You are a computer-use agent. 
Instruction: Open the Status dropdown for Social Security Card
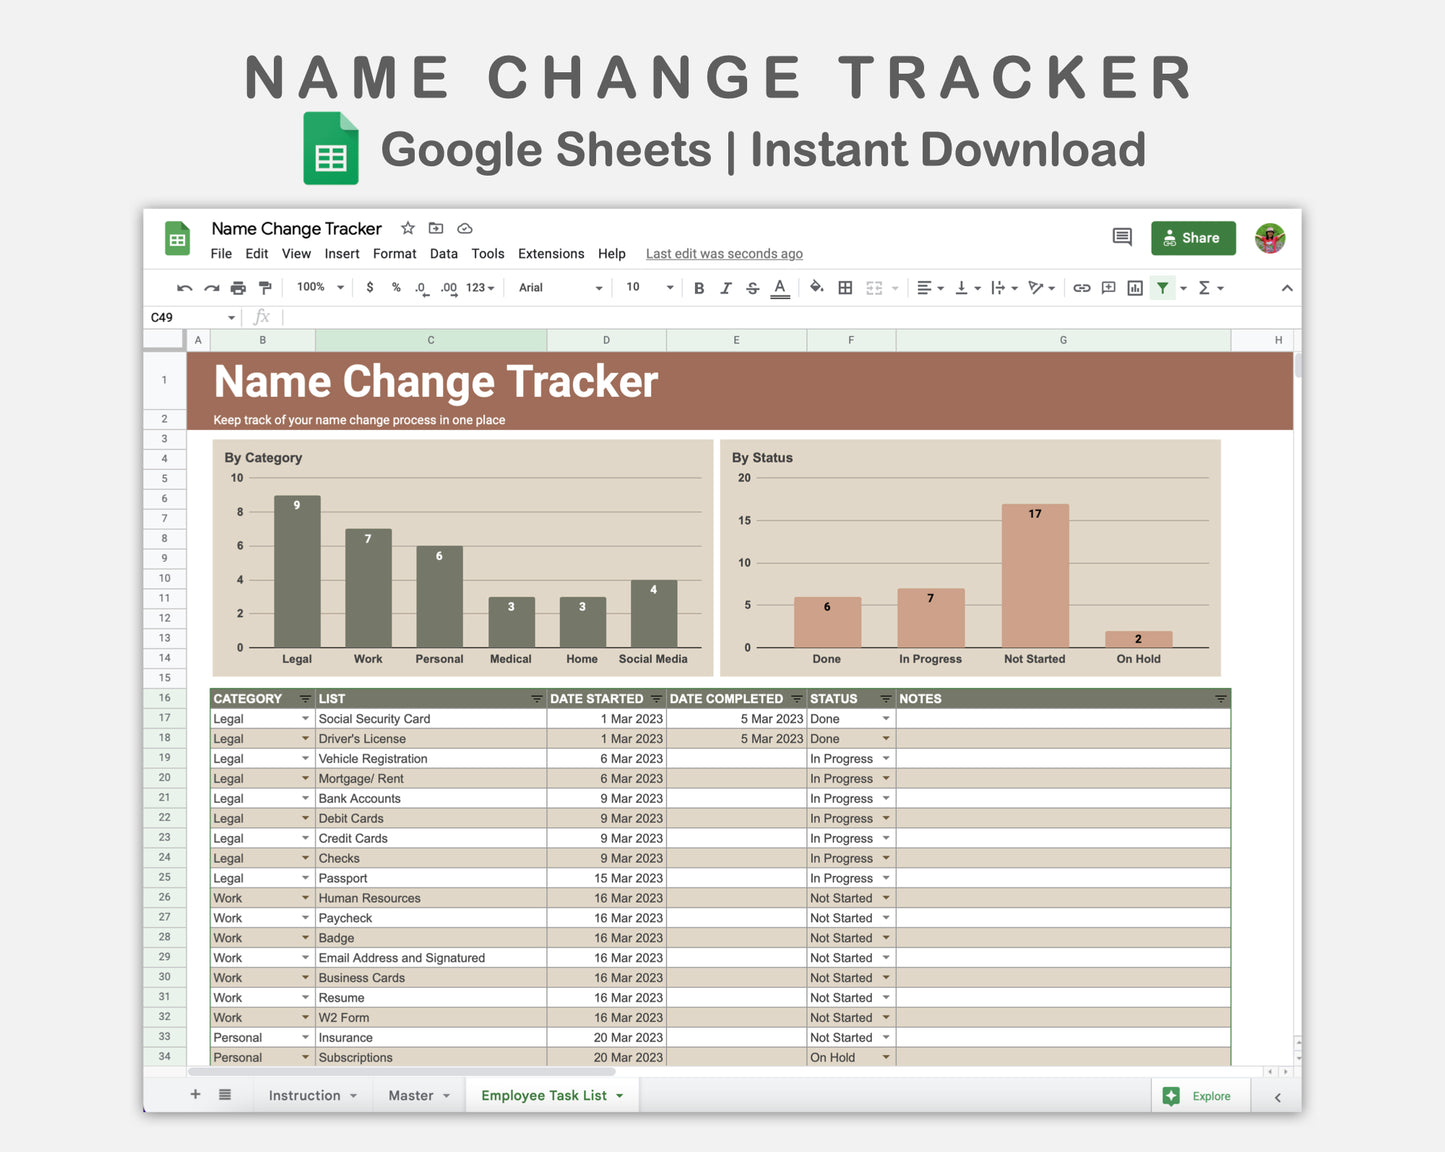[886, 718]
